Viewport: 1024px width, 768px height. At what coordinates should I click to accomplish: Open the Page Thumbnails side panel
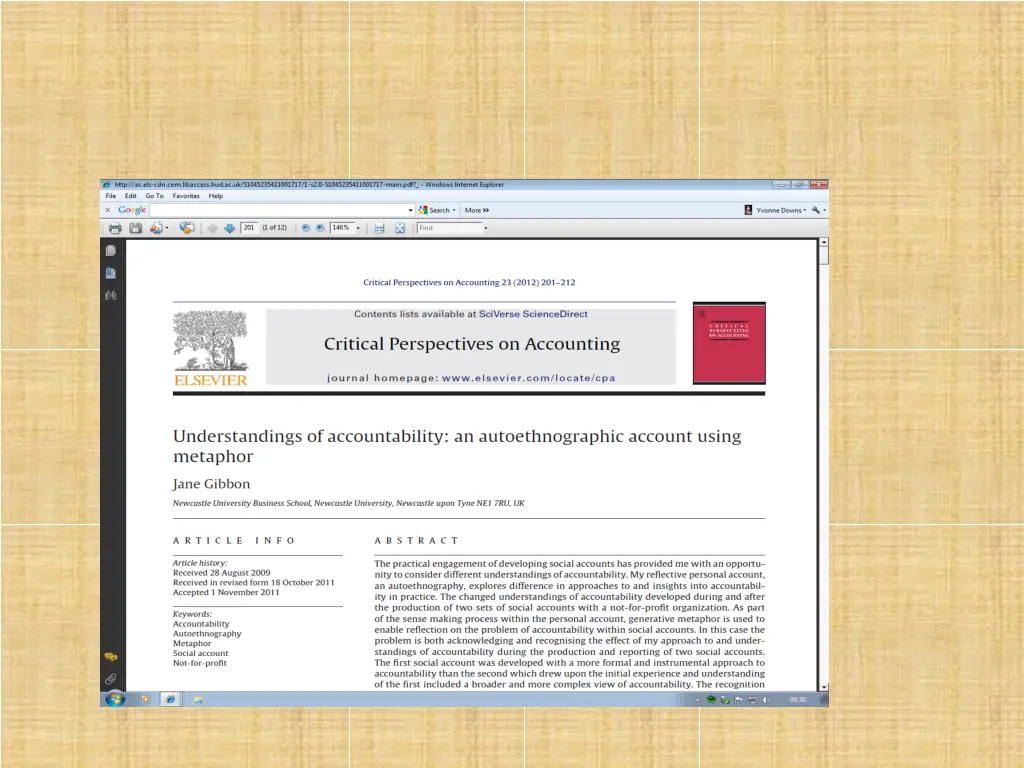tap(111, 251)
